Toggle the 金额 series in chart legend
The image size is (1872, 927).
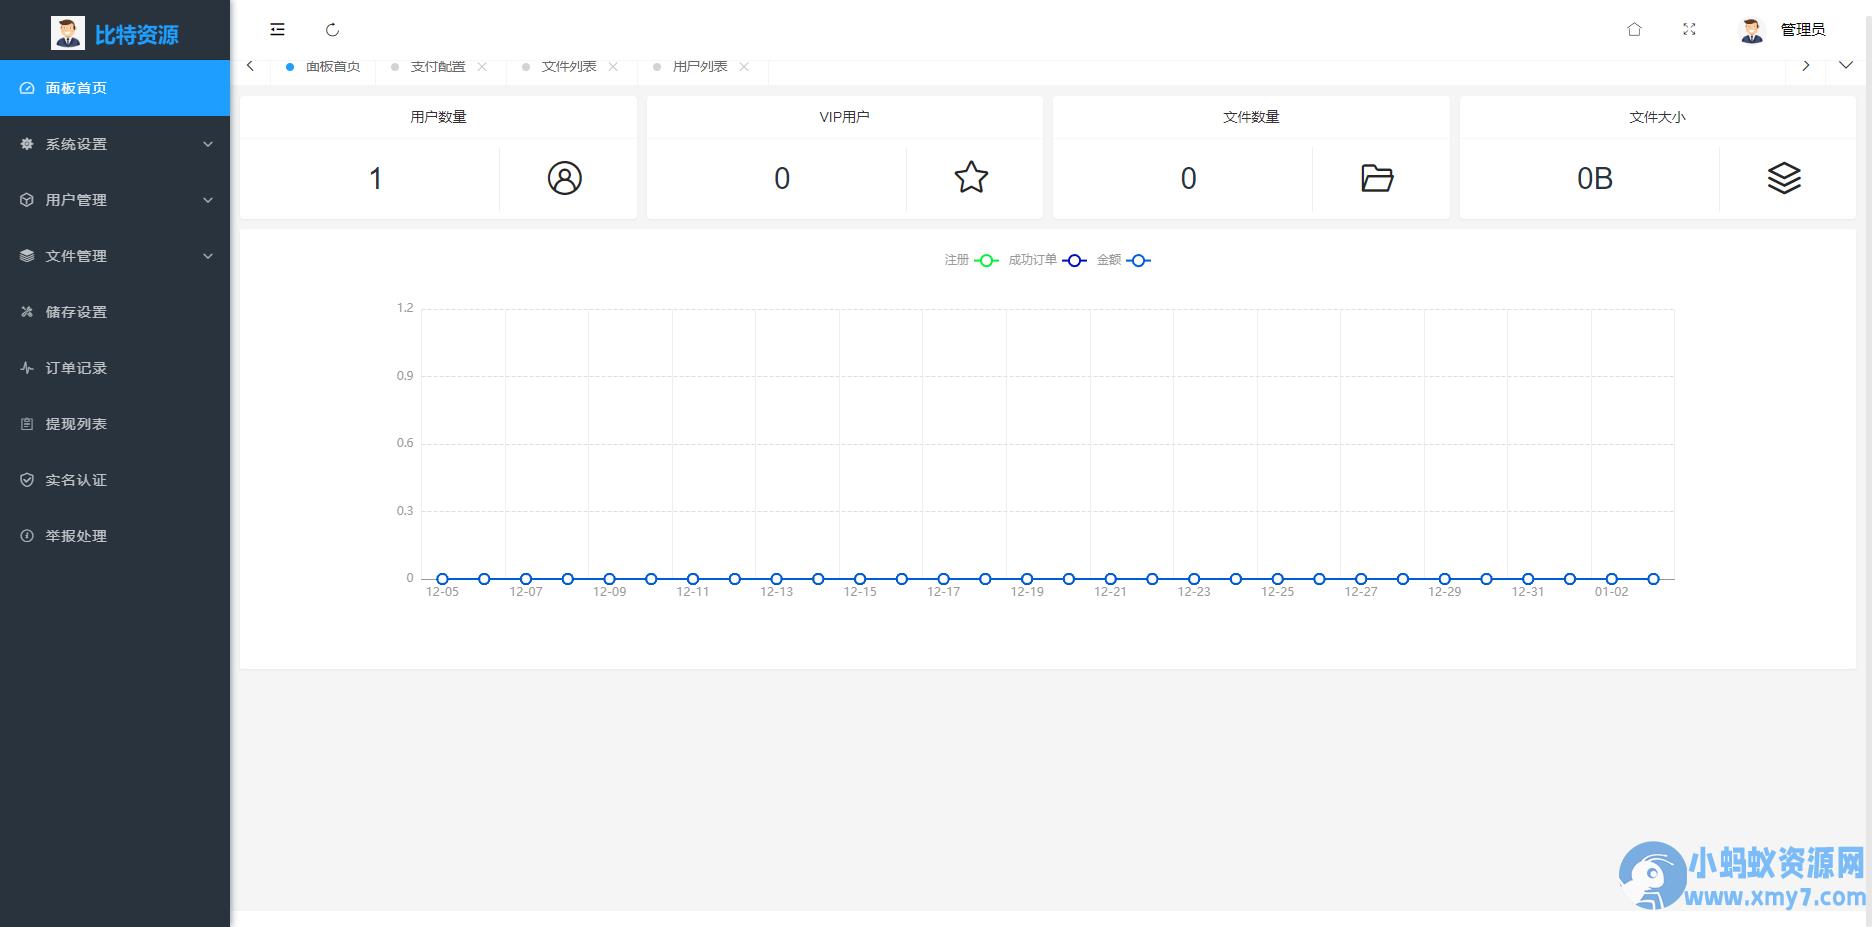pos(1123,260)
